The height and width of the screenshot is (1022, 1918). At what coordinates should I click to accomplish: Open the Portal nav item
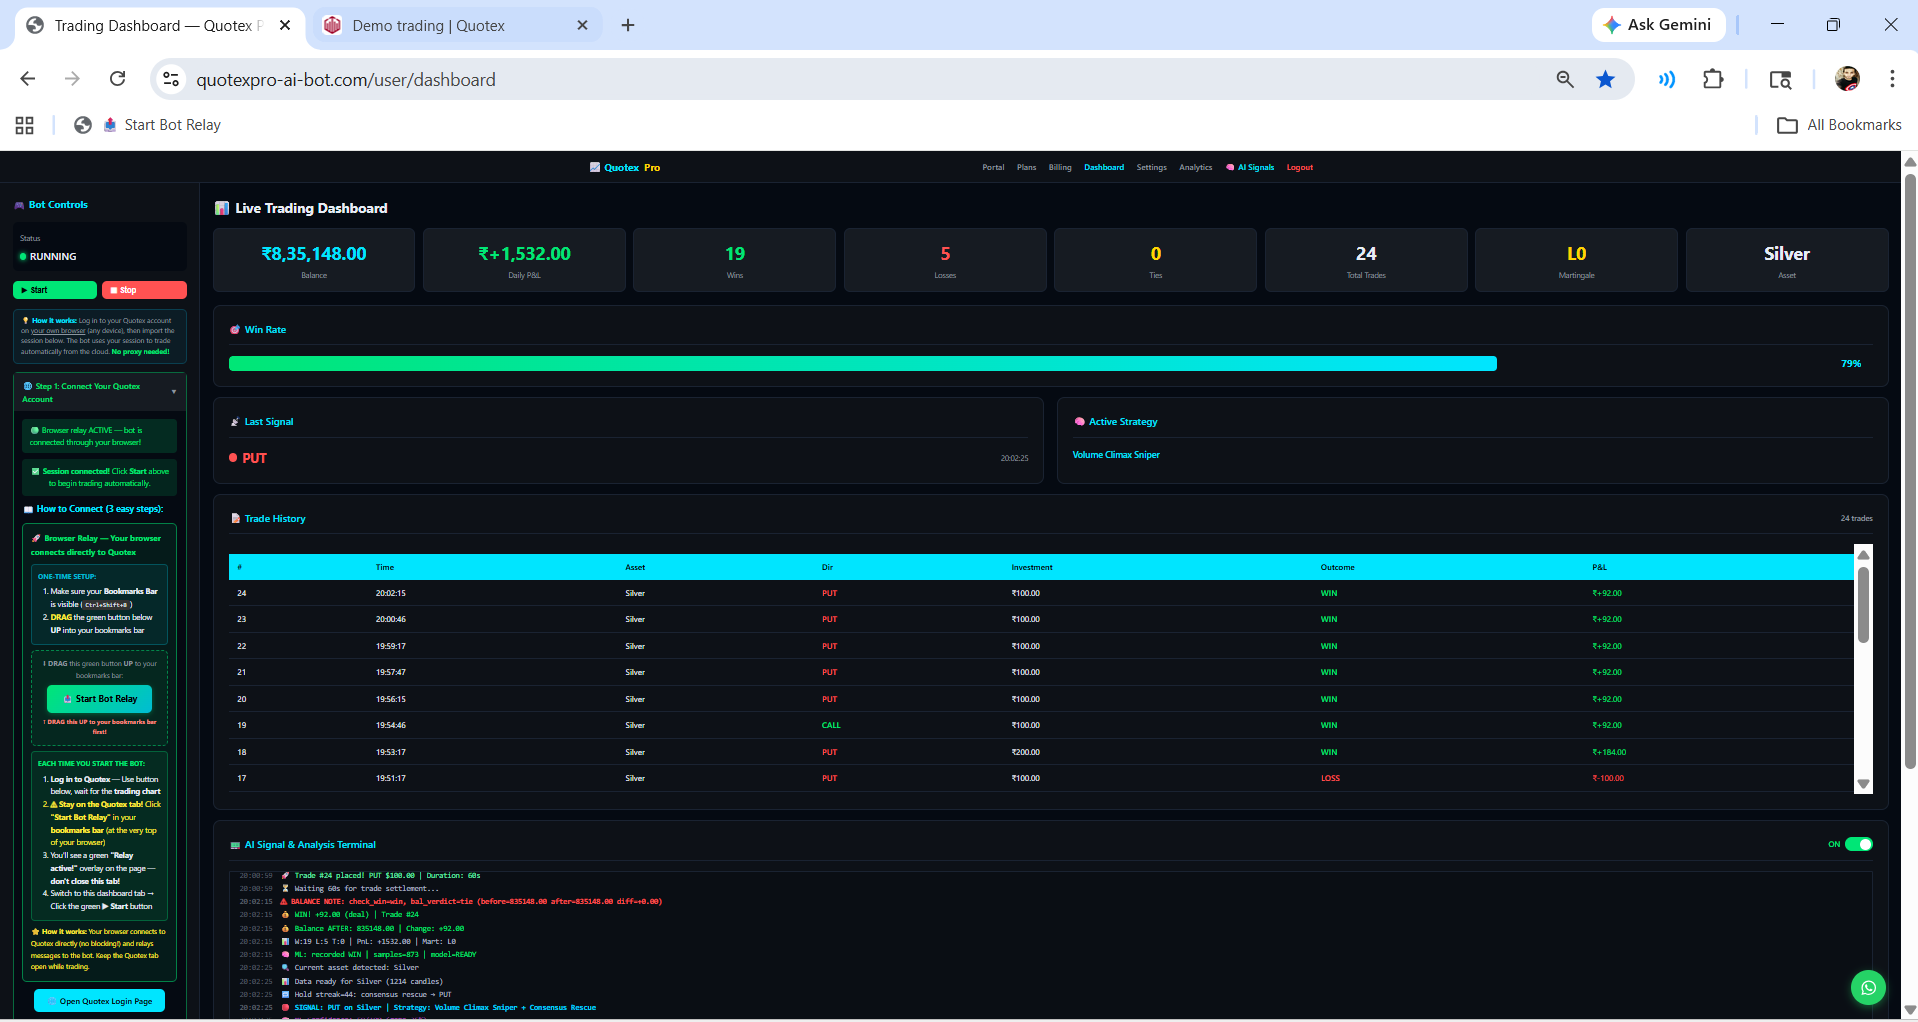pos(993,167)
